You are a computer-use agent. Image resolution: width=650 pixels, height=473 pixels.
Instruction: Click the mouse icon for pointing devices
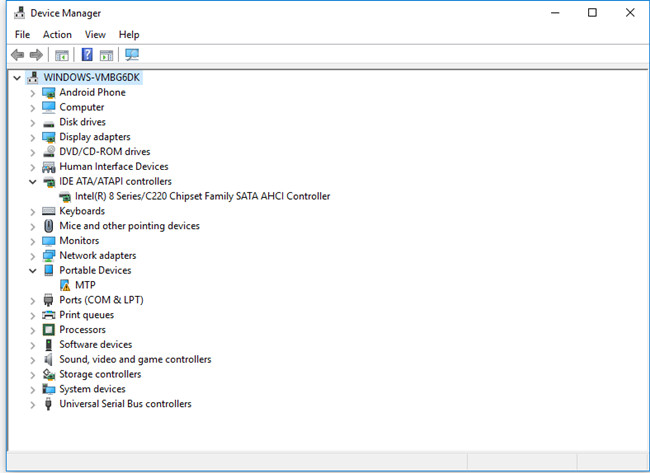pyautogui.click(x=49, y=226)
